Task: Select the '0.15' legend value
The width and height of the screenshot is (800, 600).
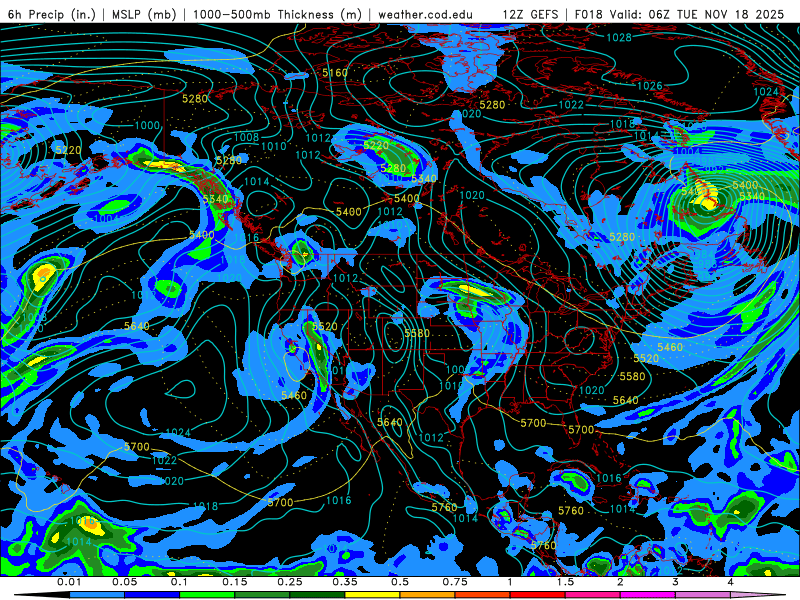Action: 235,582
